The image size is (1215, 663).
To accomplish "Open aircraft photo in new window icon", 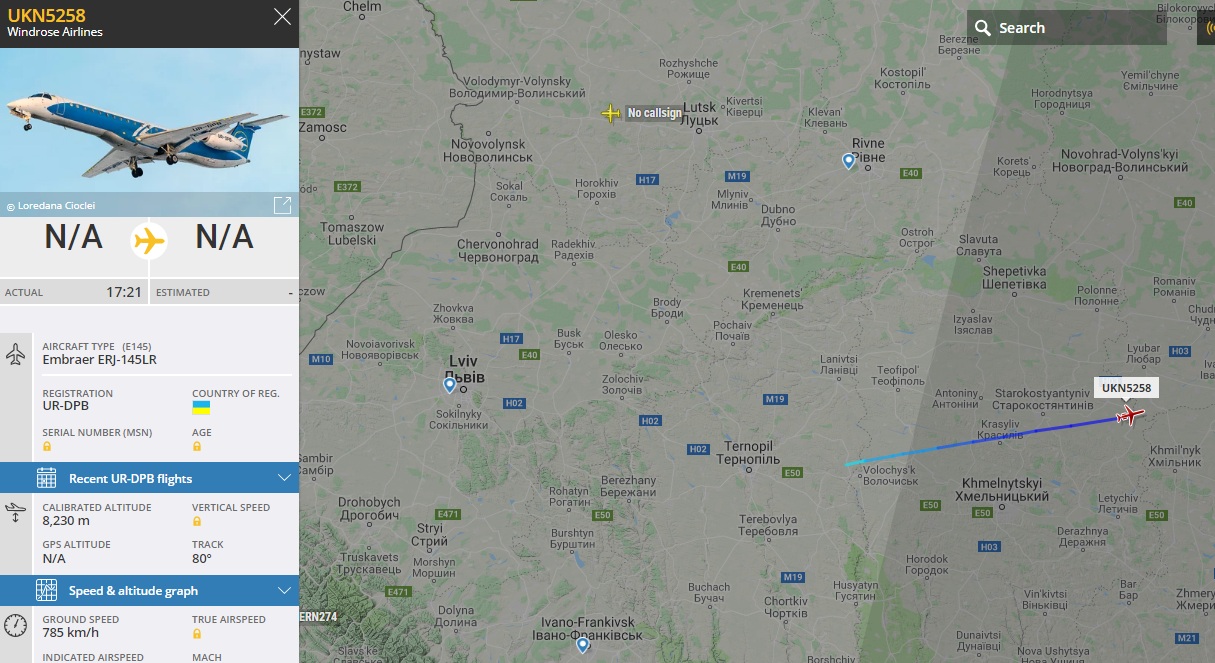I will (282, 205).
